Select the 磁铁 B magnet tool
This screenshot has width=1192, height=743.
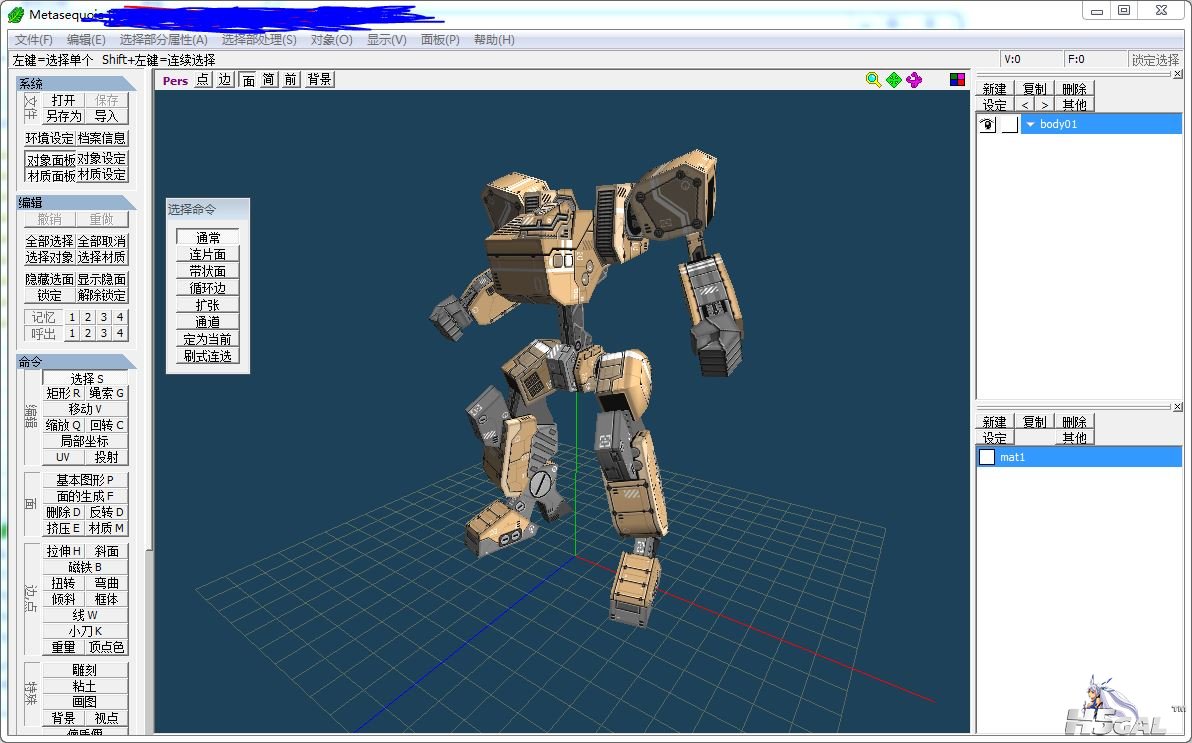click(85, 567)
